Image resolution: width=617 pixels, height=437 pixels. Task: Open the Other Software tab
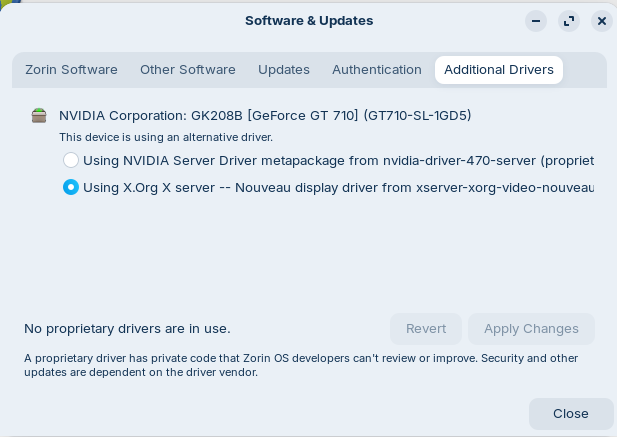tap(188, 70)
